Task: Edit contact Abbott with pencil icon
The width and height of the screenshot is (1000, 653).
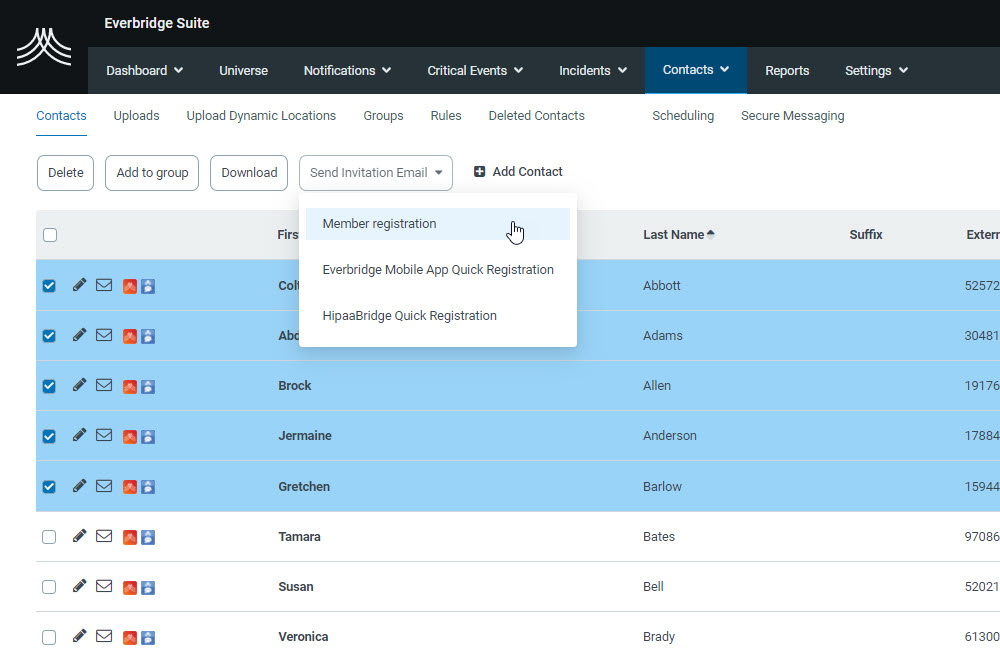Action: (x=79, y=285)
